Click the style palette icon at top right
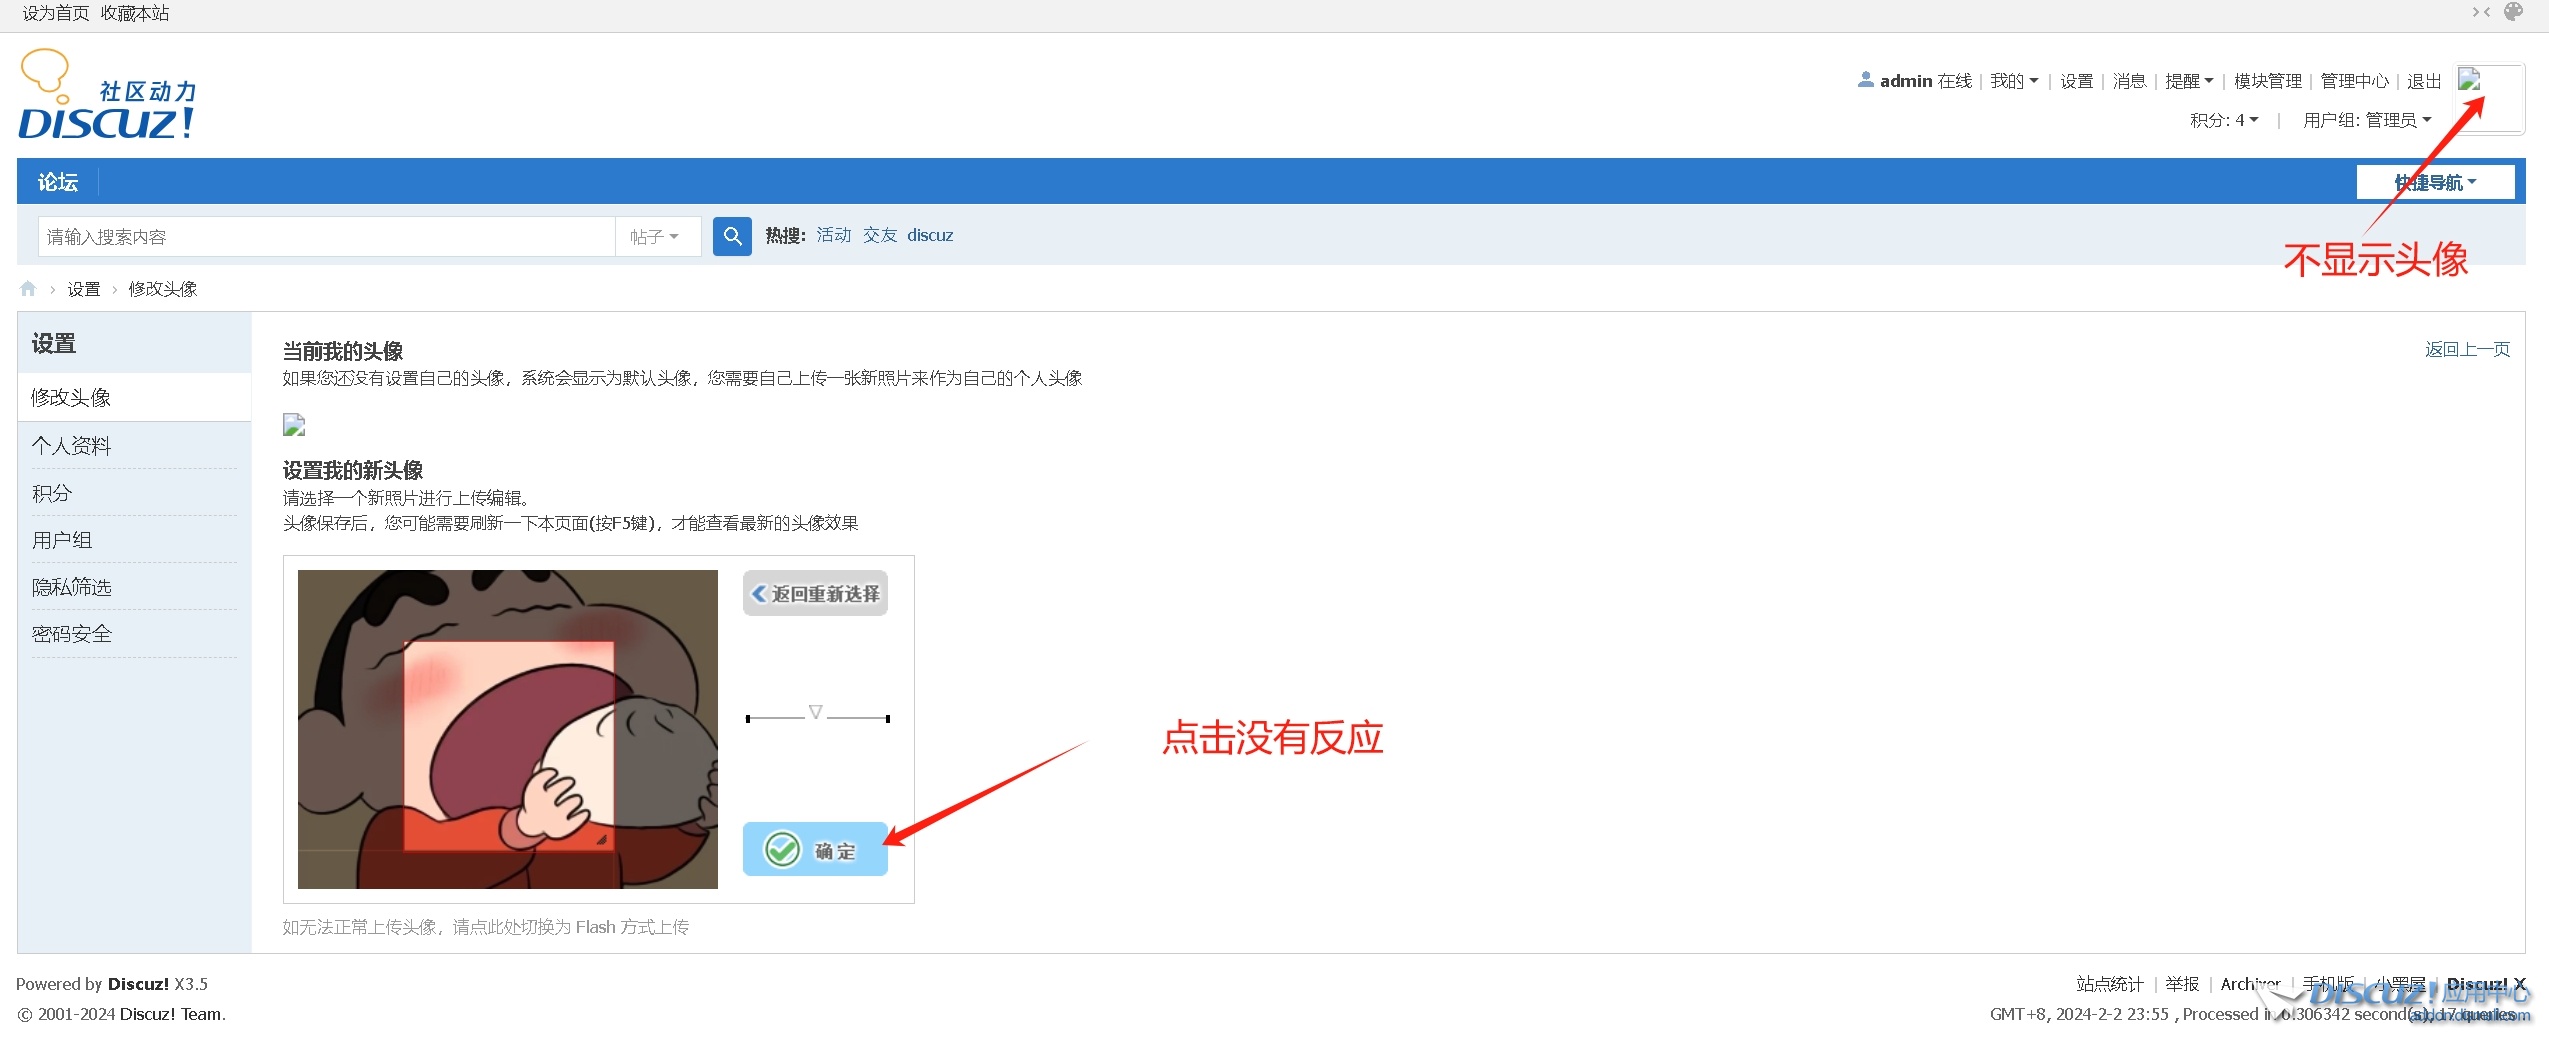 coord(2514,12)
